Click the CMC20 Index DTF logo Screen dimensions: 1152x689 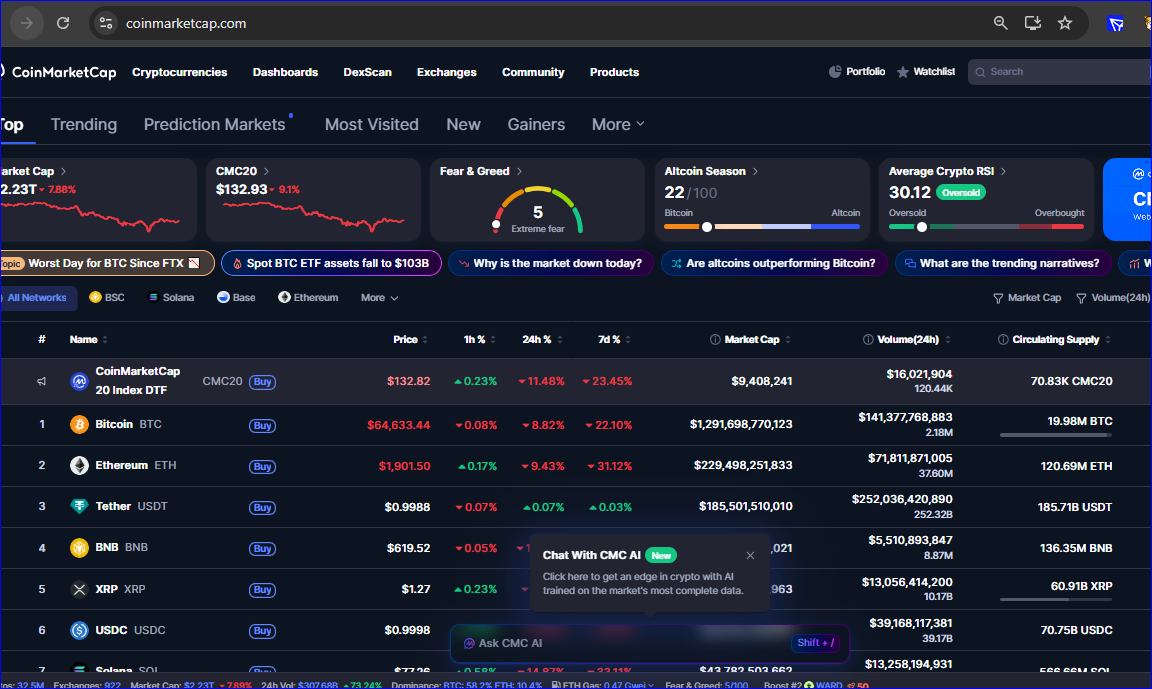pyautogui.click(x=79, y=381)
